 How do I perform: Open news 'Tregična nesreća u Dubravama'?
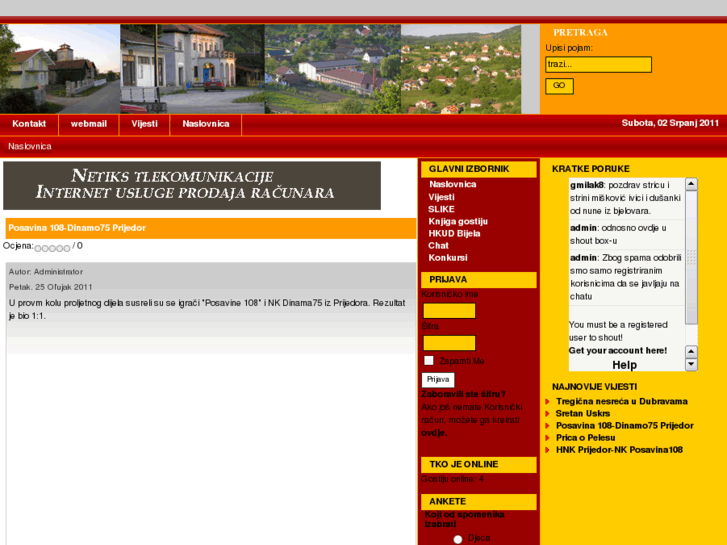(x=622, y=401)
